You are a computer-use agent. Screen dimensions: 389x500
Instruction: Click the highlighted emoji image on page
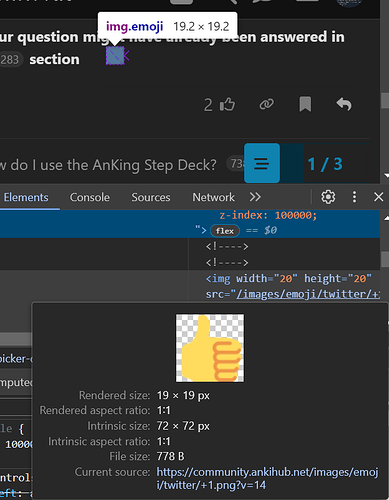(115, 56)
